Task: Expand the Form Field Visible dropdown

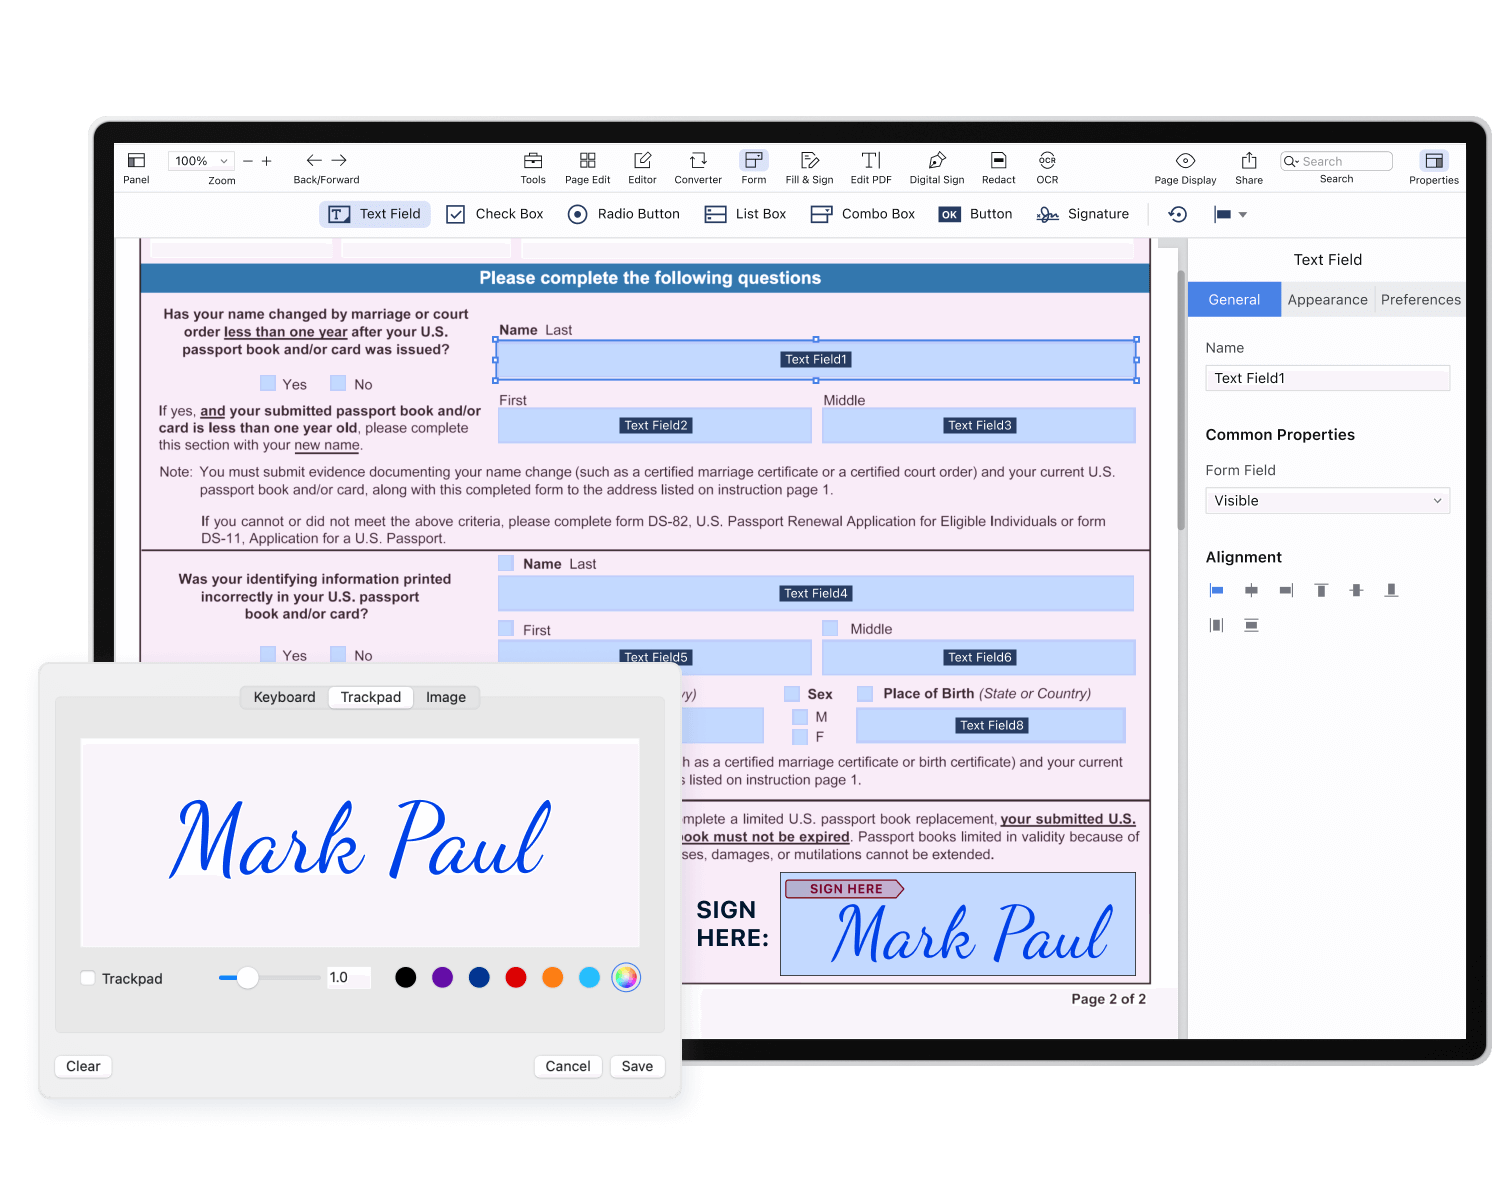Action: 1327,501
